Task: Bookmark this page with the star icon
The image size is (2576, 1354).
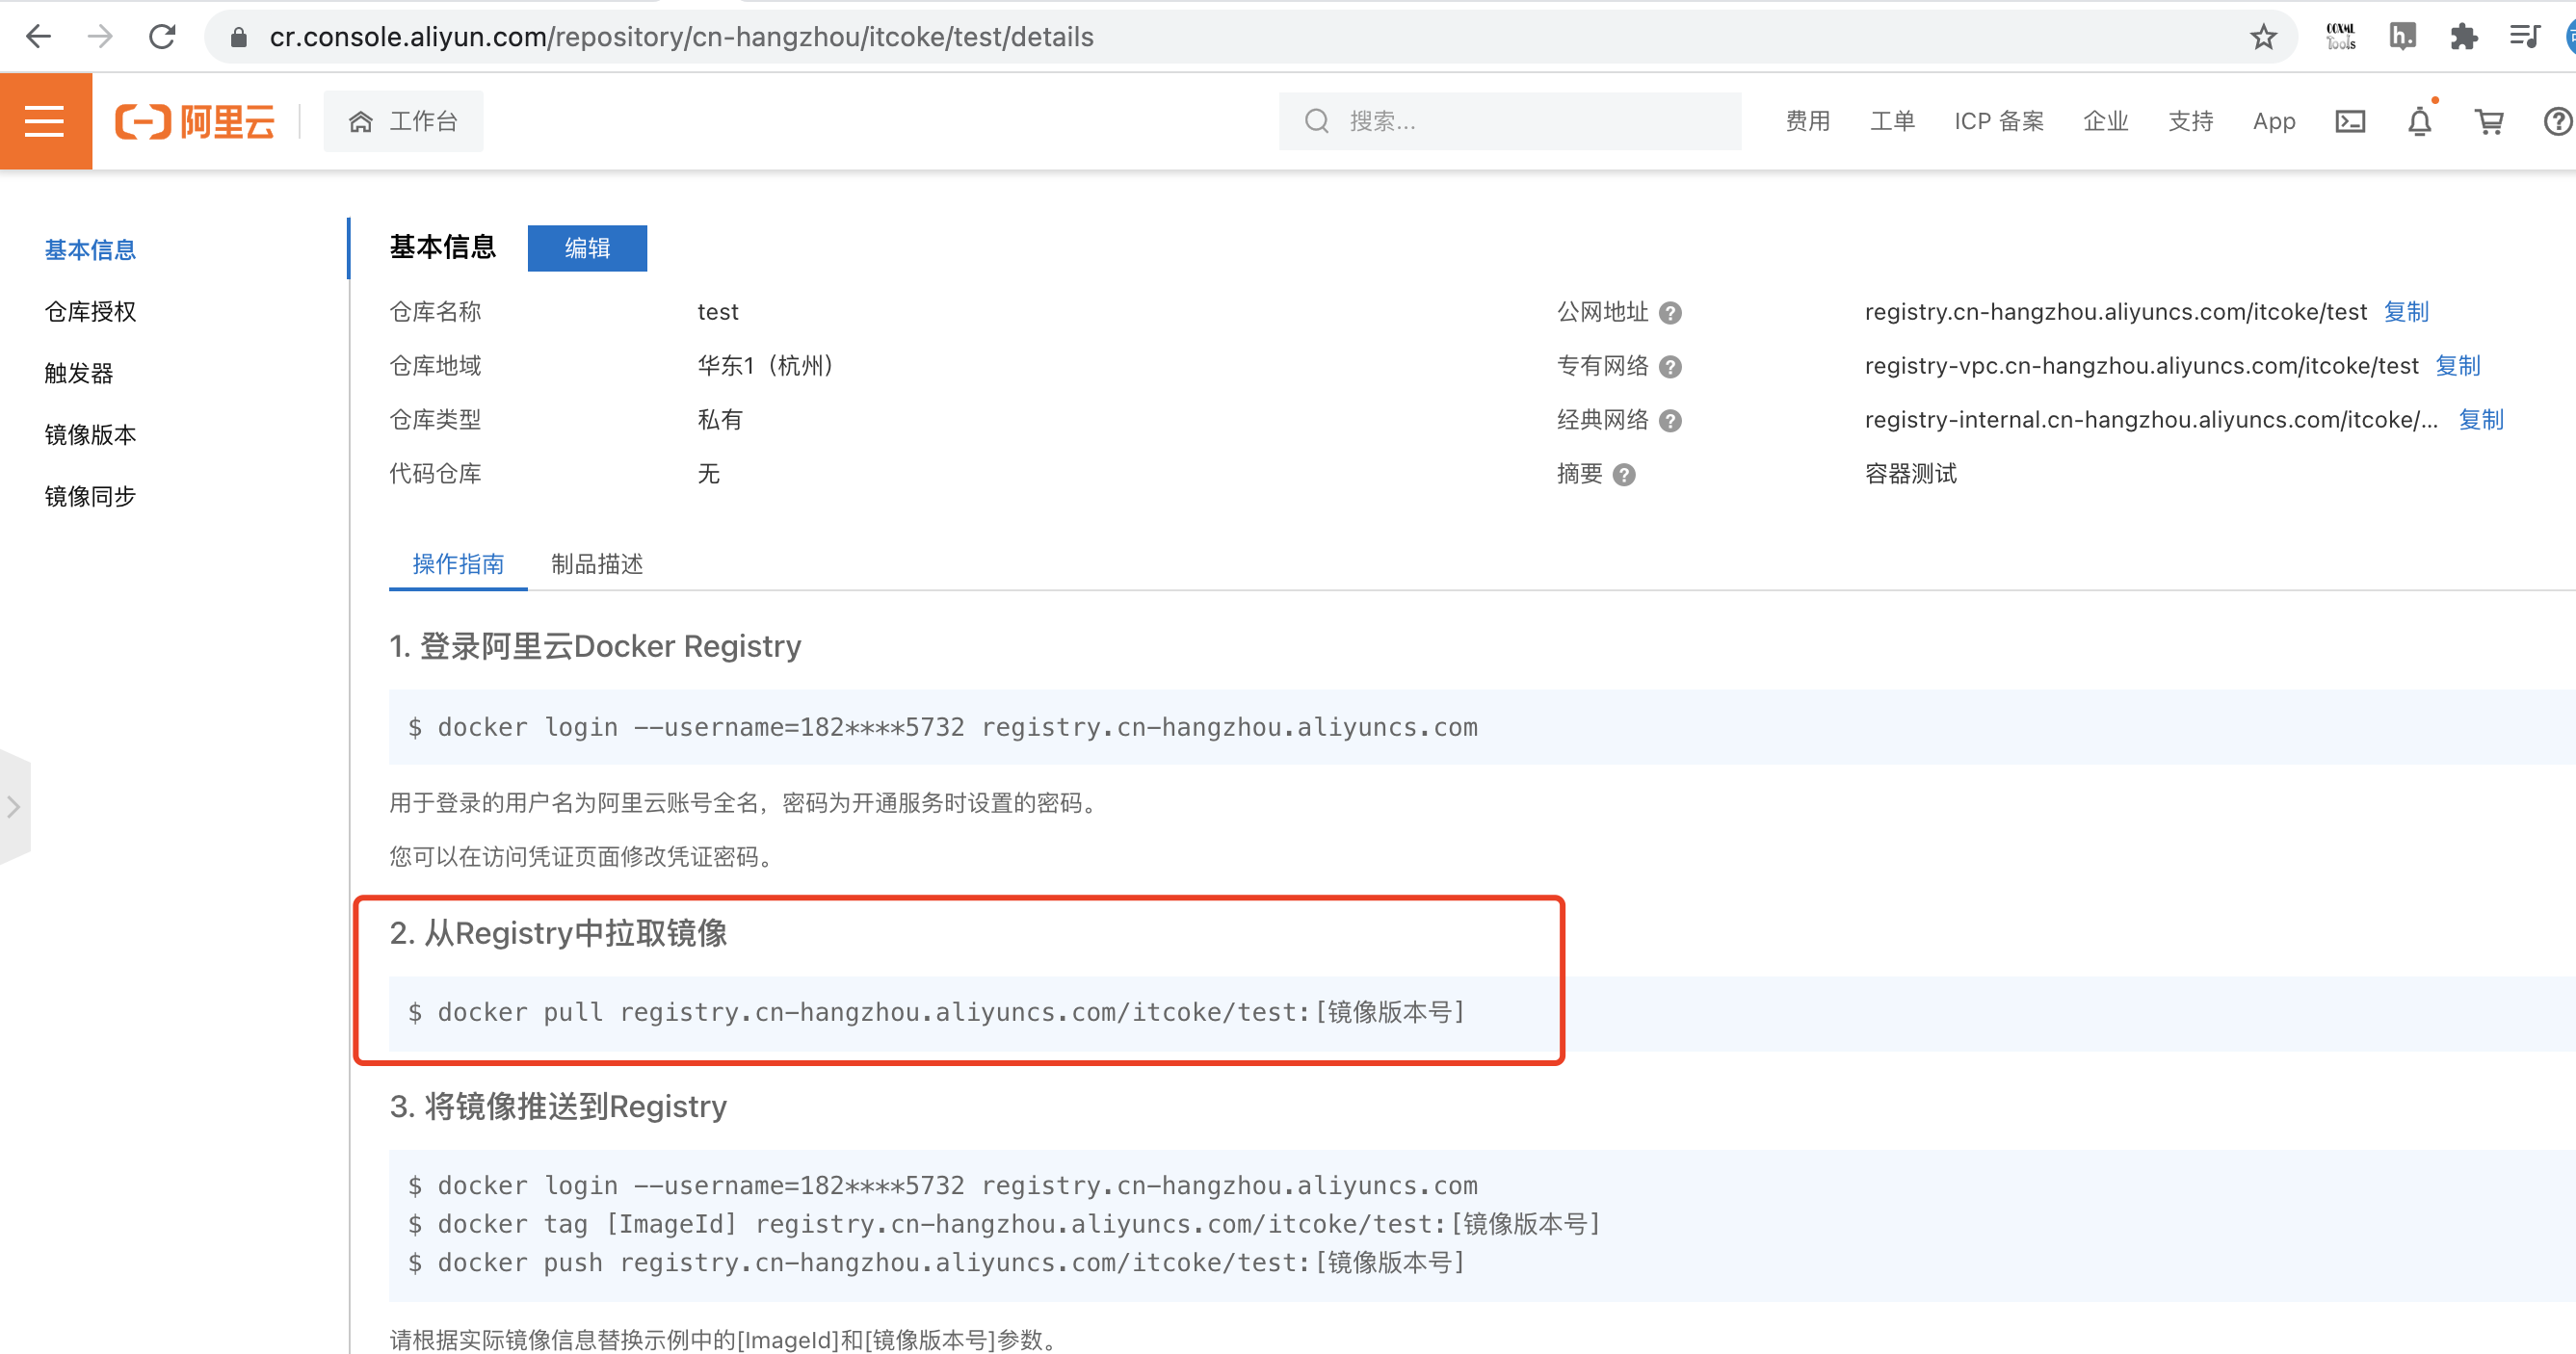Action: (2263, 37)
